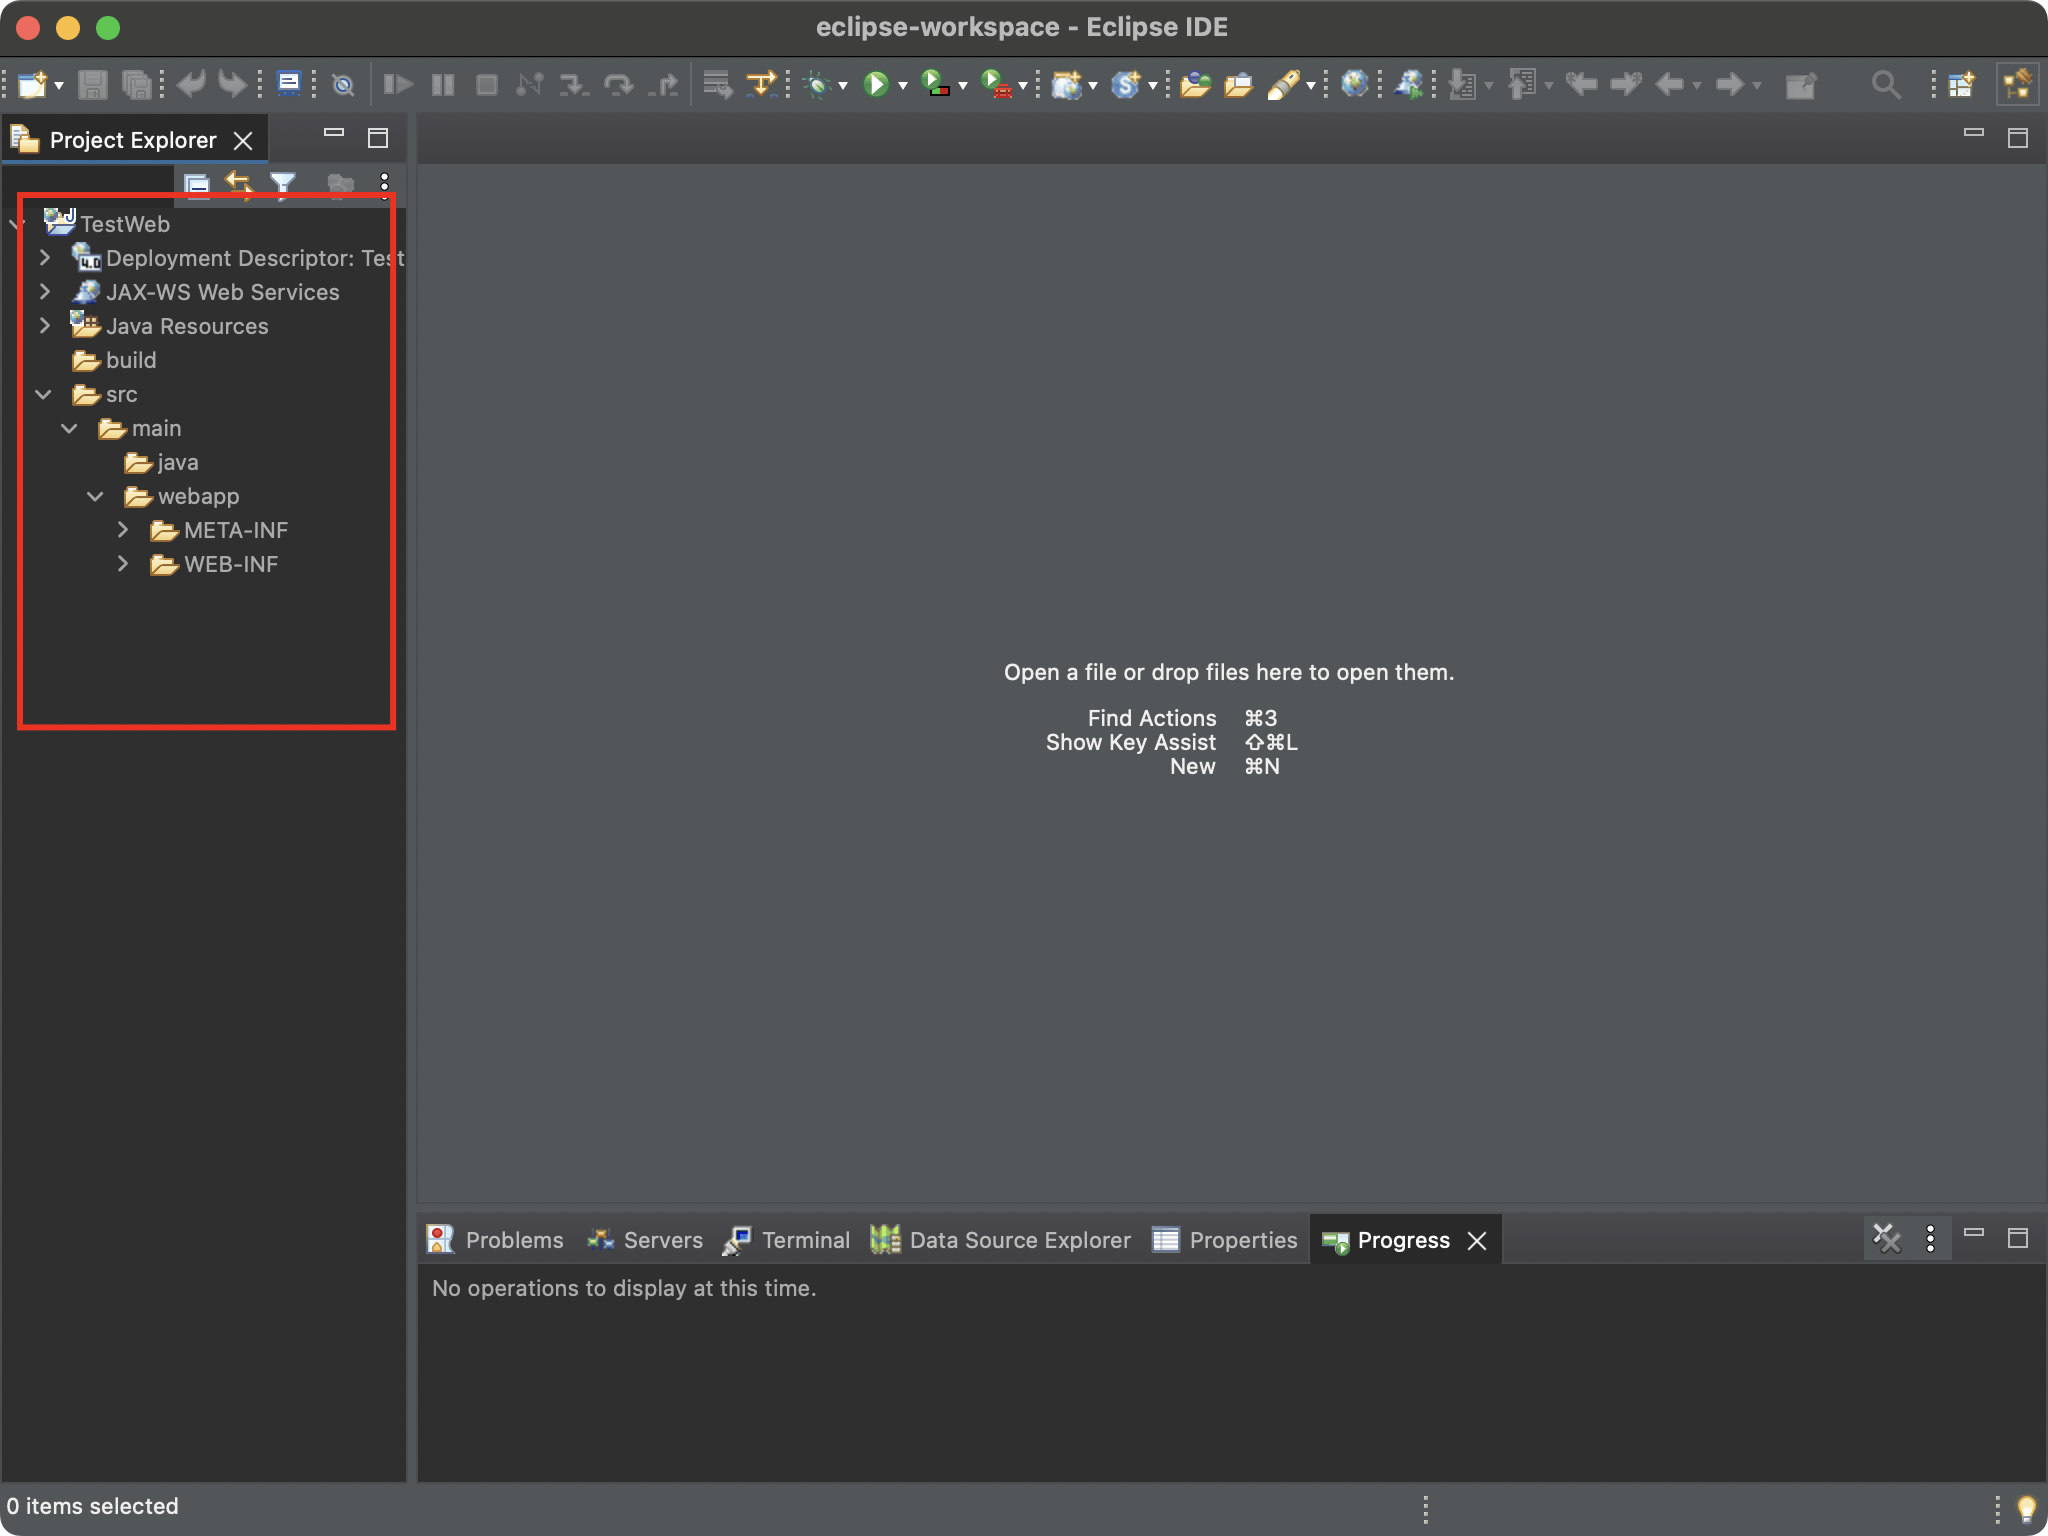Click the Pin Editor icon

1801,86
